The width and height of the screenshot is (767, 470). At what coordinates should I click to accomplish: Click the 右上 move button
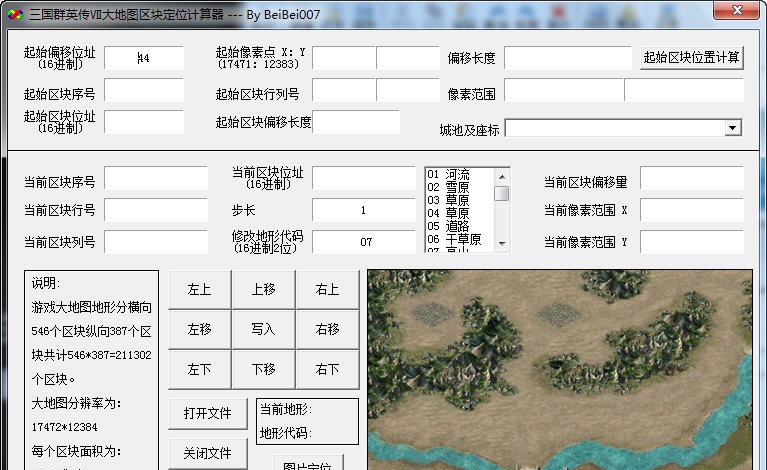click(x=327, y=290)
